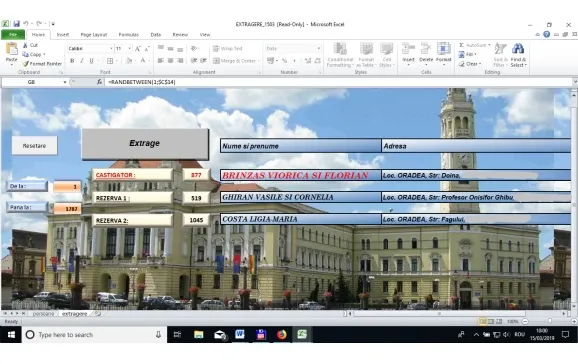
Task: Toggle Underline formatting
Action: pos(91,61)
